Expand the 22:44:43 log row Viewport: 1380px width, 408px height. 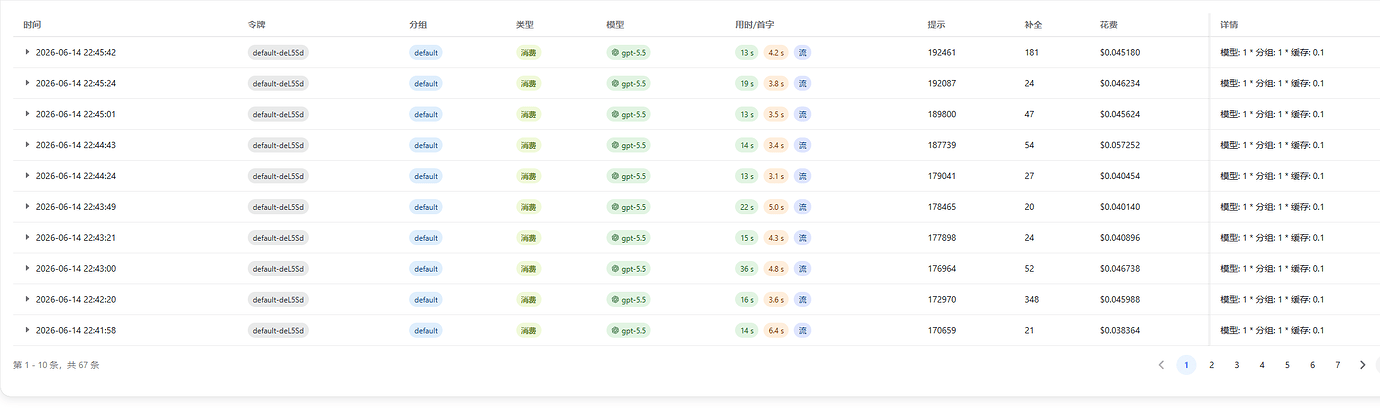tap(28, 145)
